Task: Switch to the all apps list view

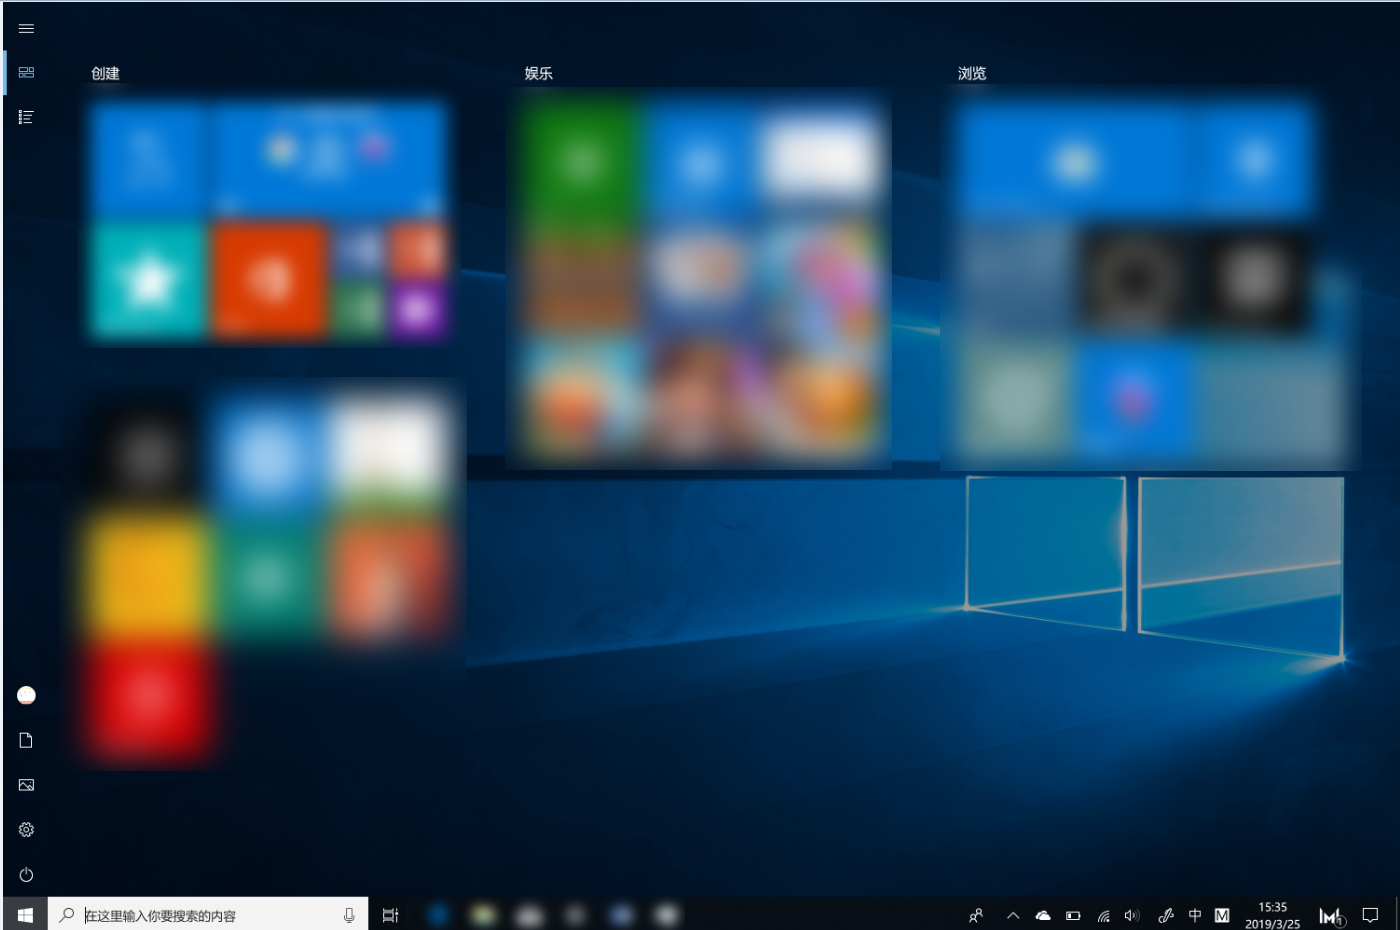Action: (26, 118)
